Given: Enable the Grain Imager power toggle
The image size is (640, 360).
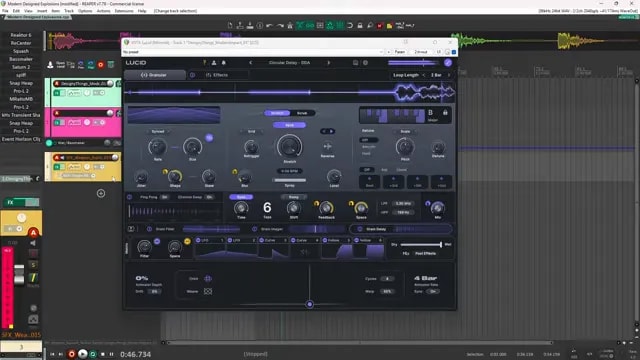Looking at the screenshot, I should [x=255, y=229].
